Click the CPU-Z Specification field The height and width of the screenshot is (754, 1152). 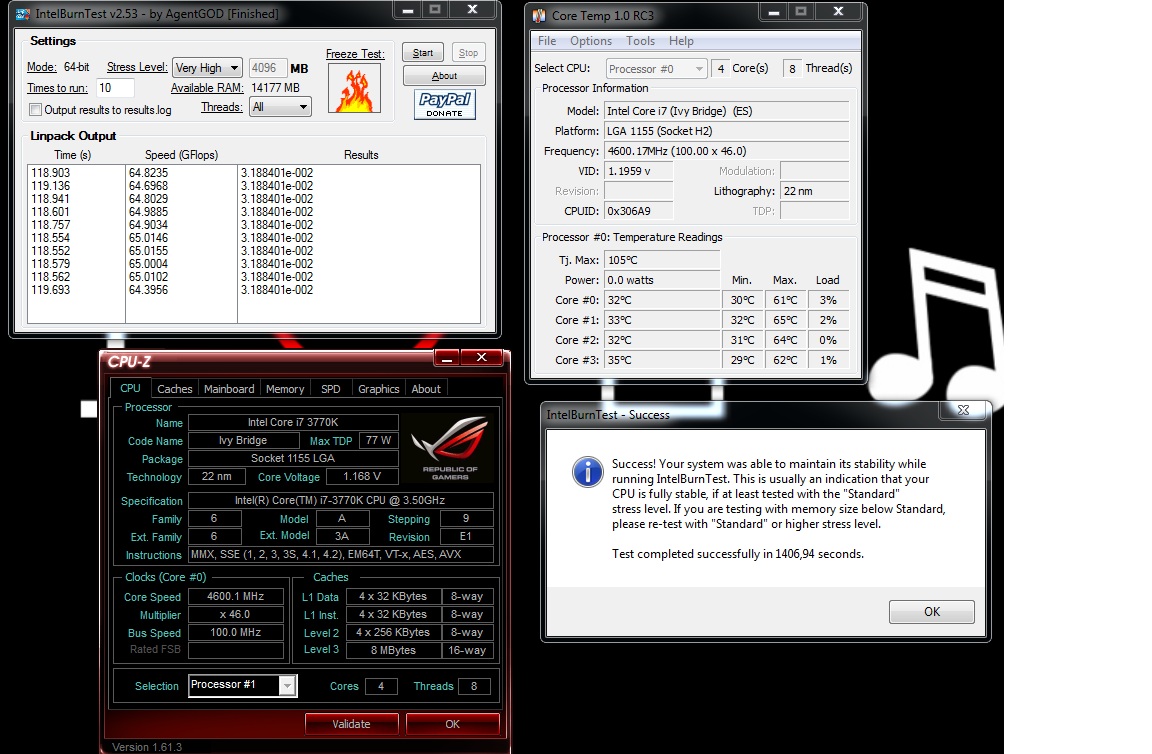(341, 500)
